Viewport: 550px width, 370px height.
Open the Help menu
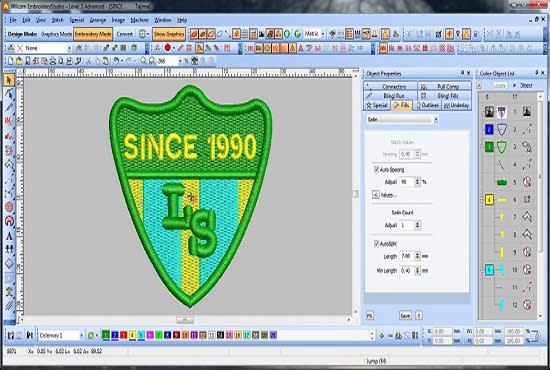click(182, 20)
